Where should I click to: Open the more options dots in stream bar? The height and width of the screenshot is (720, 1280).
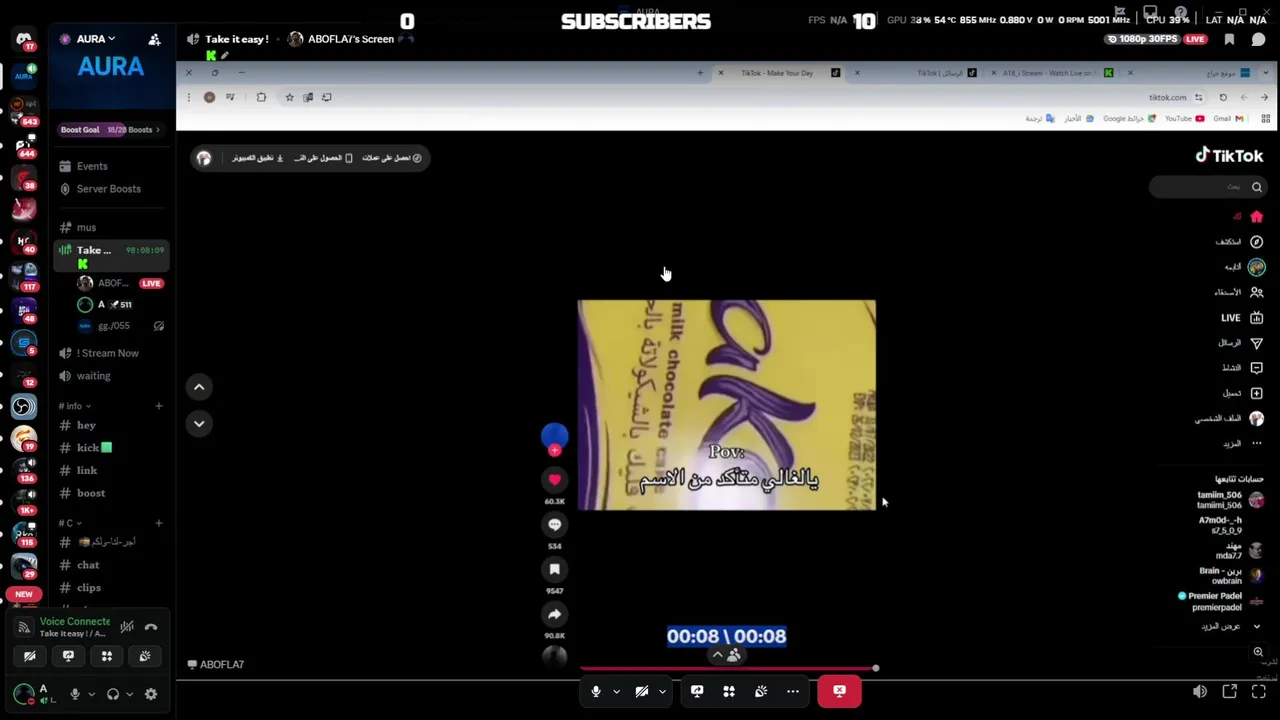pyautogui.click(x=793, y=691)
